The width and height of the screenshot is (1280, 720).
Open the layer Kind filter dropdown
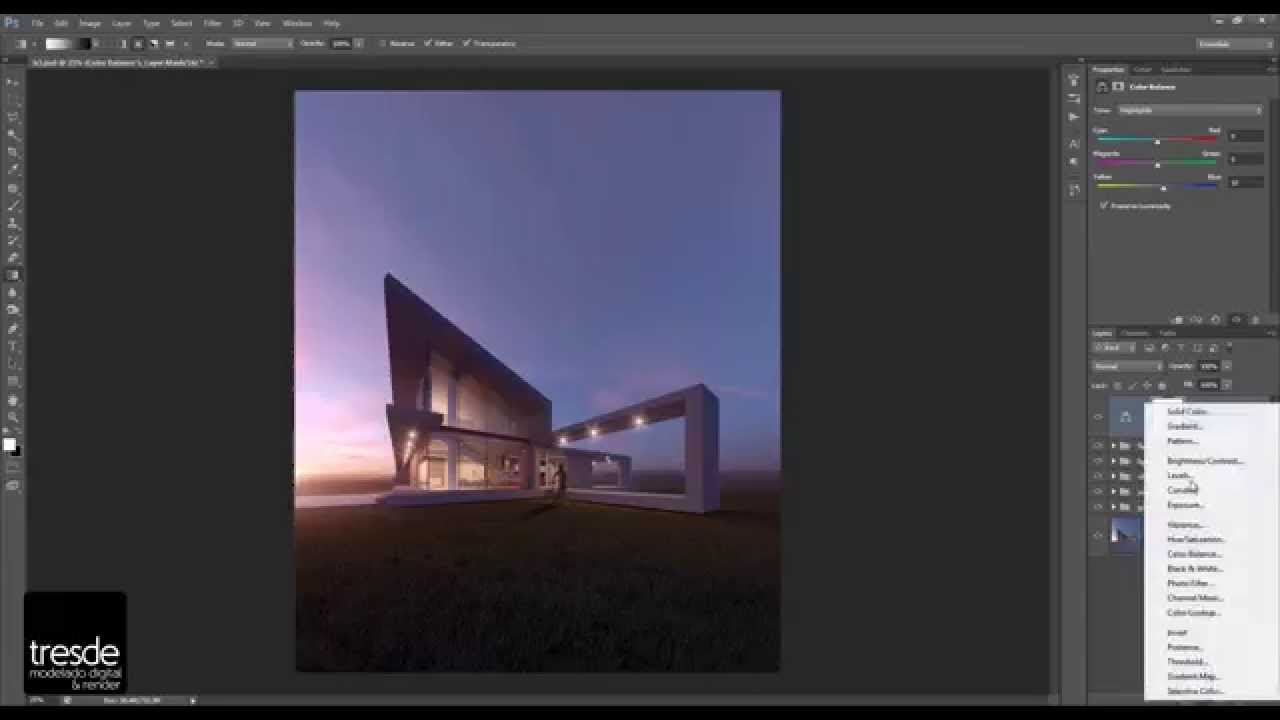(1114, 348)
